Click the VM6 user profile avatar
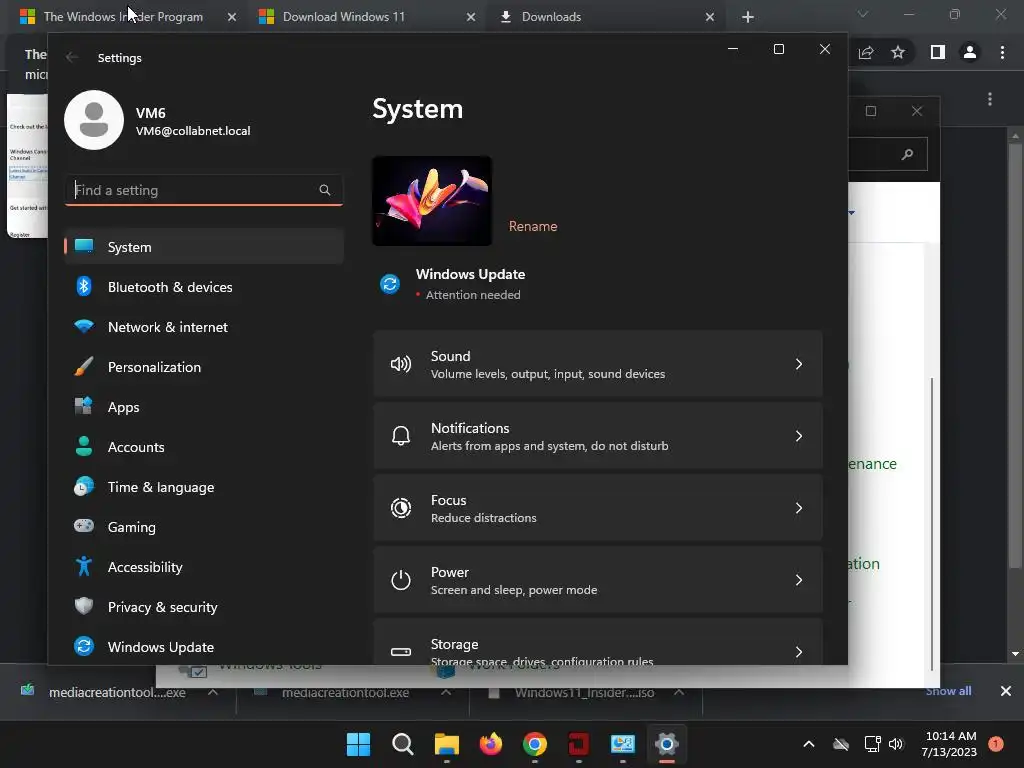The width and height of the screenshot is (1024, 768). [94, 120]
